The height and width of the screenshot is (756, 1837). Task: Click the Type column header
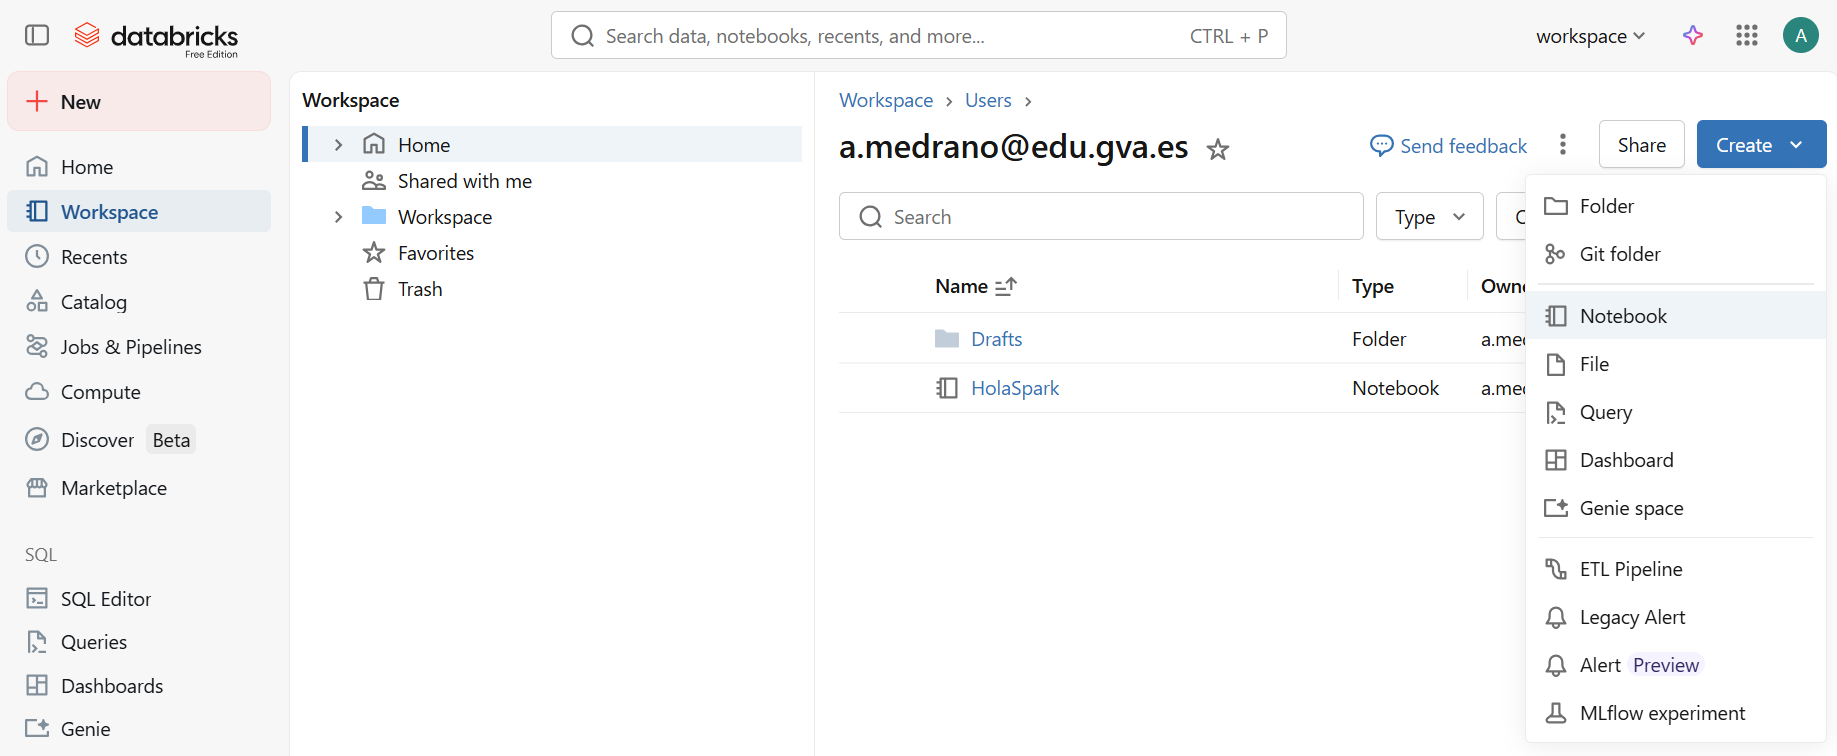[x=1373, y=286]
